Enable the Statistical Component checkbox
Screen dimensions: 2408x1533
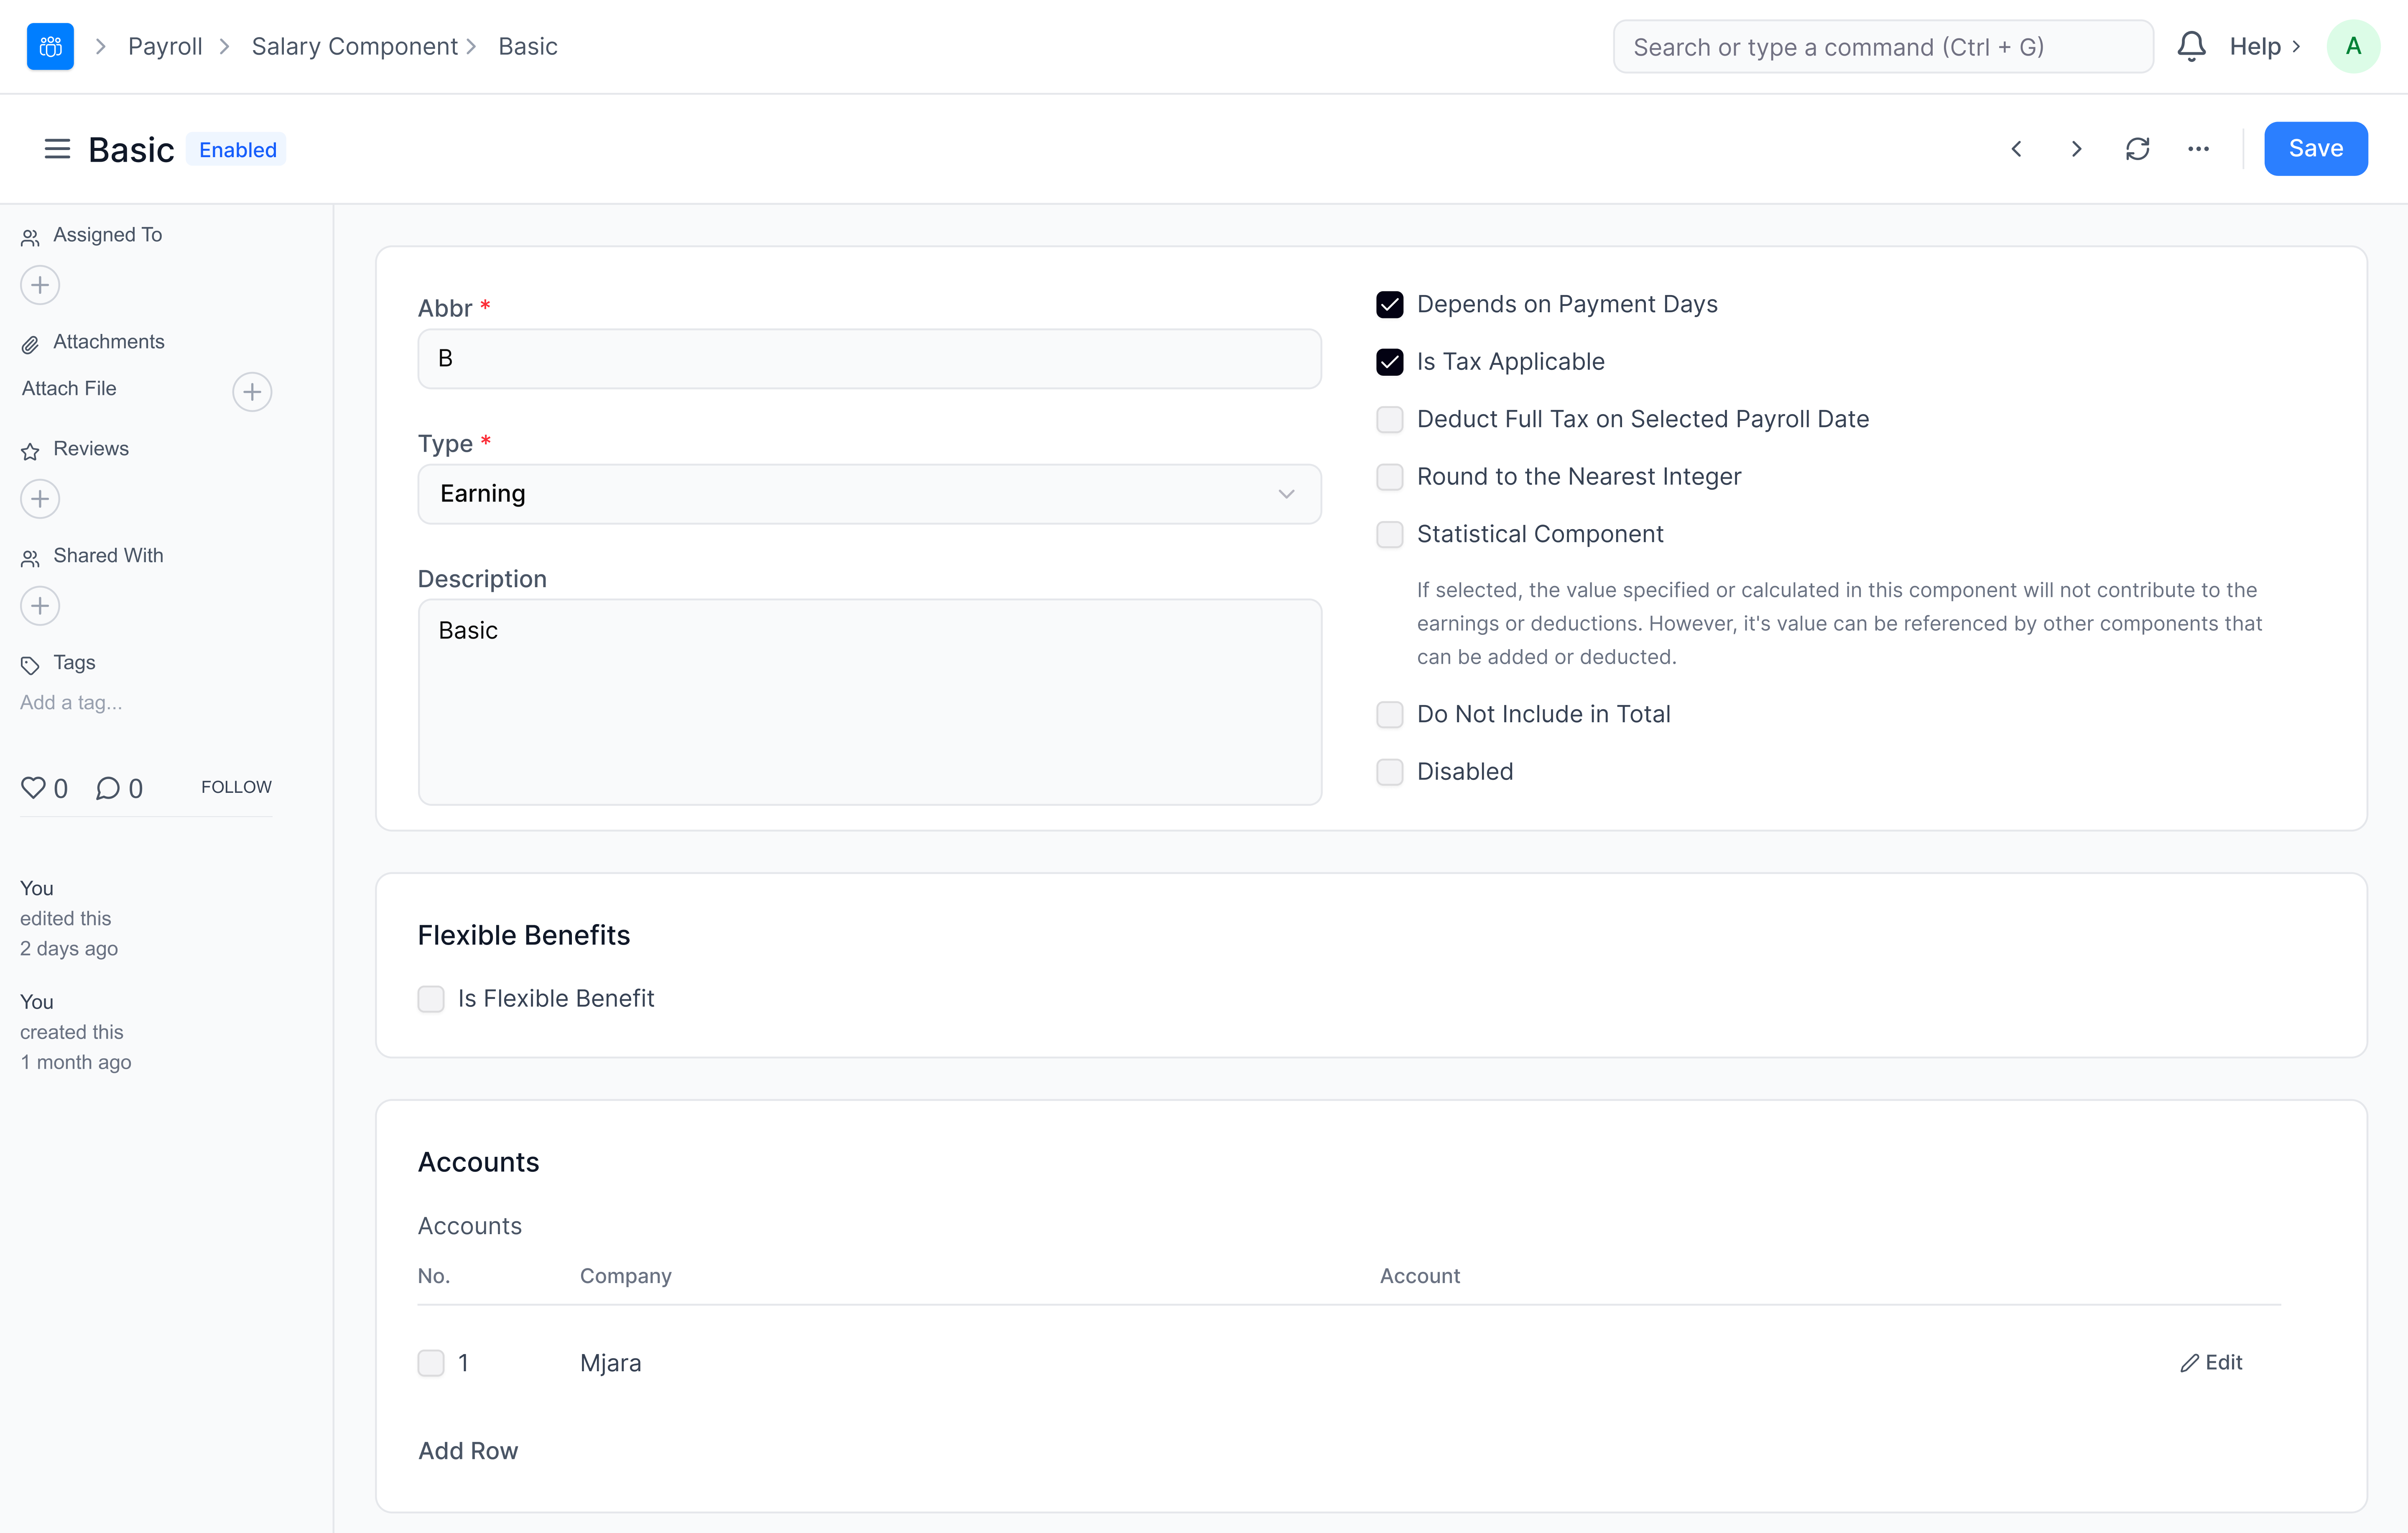(1389, 534)
